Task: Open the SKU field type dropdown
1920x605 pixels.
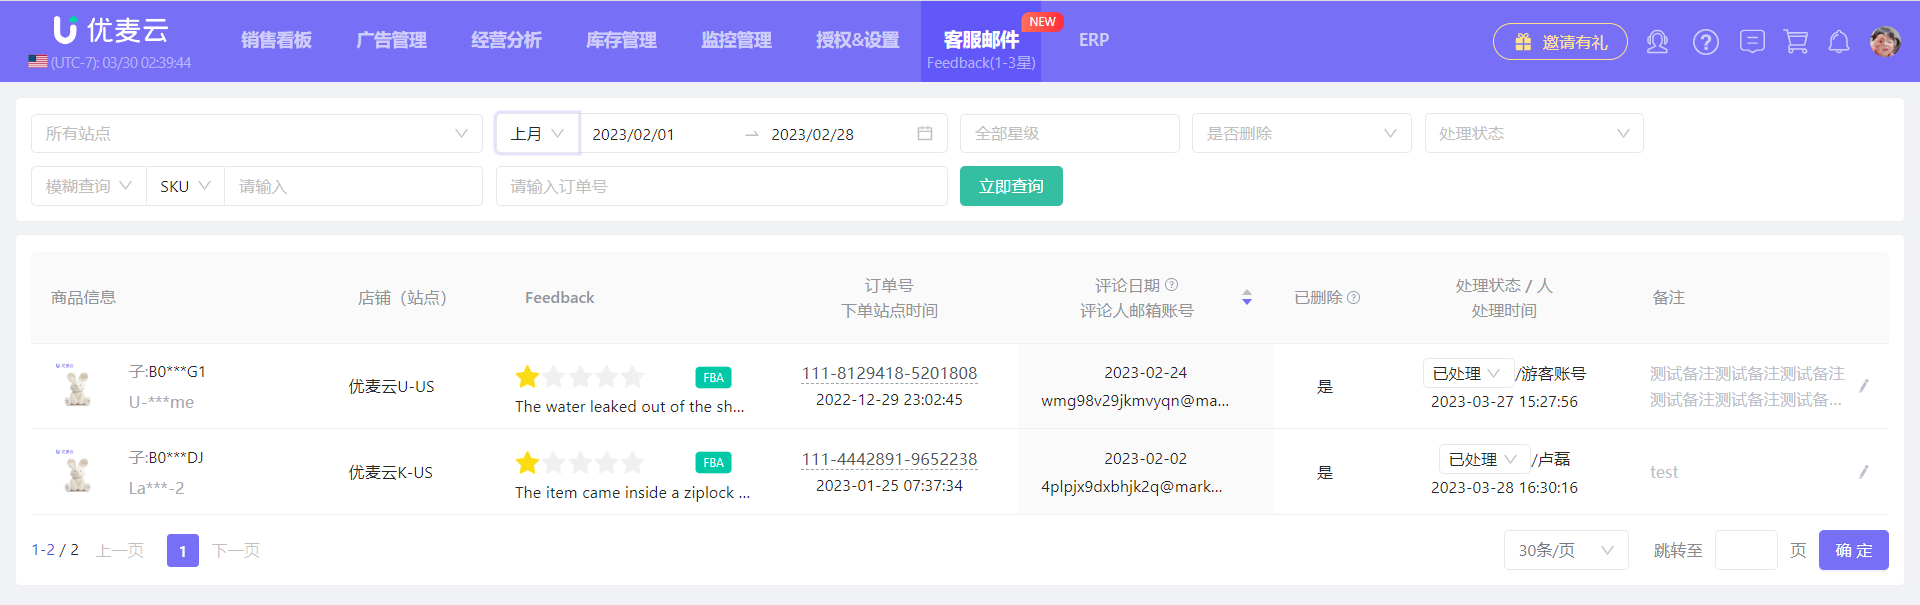Action: (x=185, y=186)
